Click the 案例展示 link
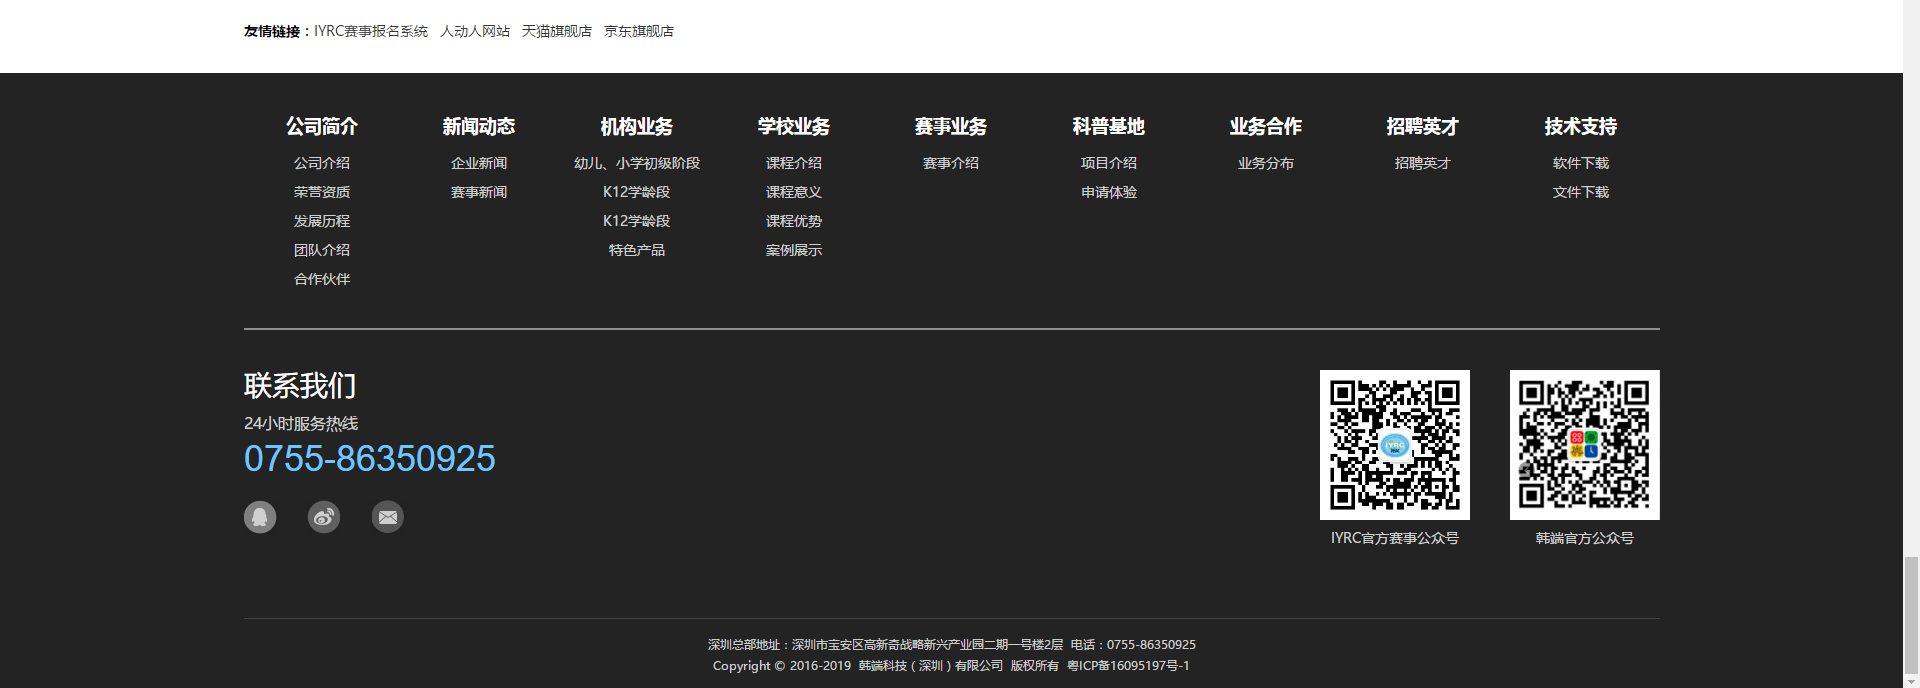 [794, 250]
